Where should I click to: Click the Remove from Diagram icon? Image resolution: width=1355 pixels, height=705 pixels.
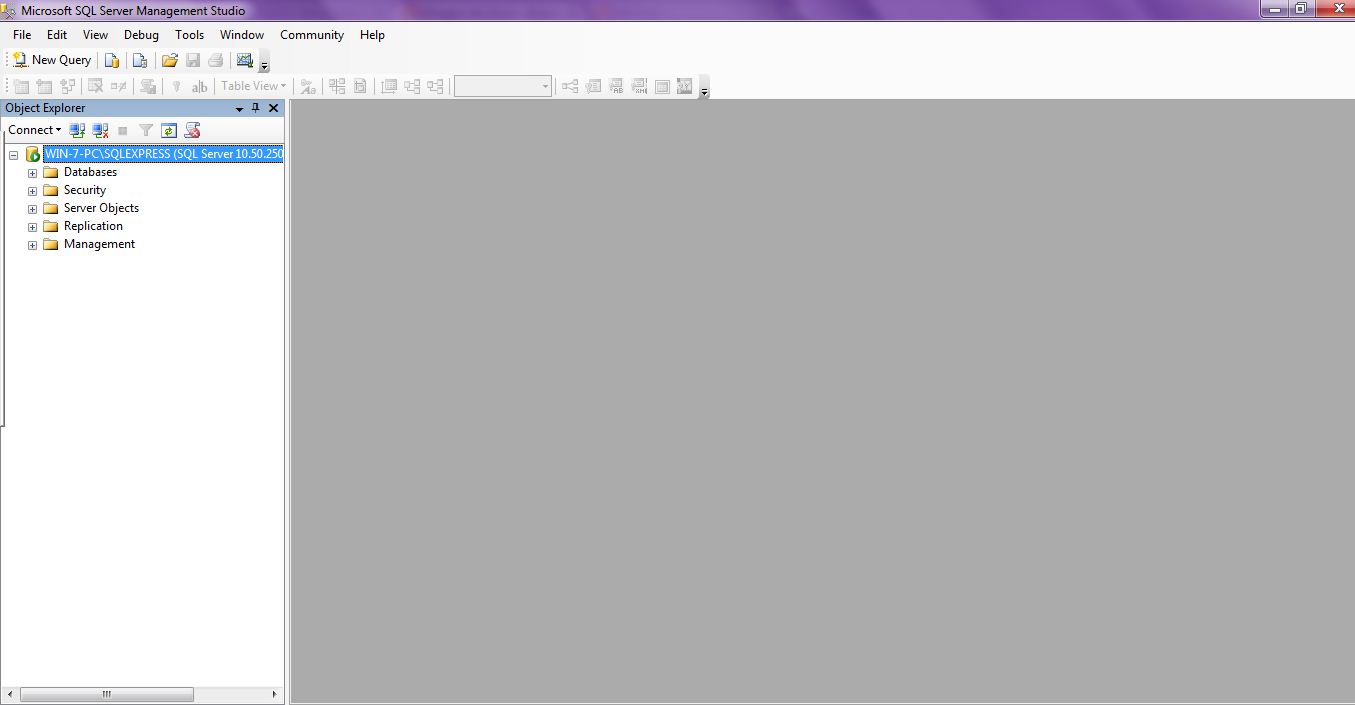(x=119, y=86)
